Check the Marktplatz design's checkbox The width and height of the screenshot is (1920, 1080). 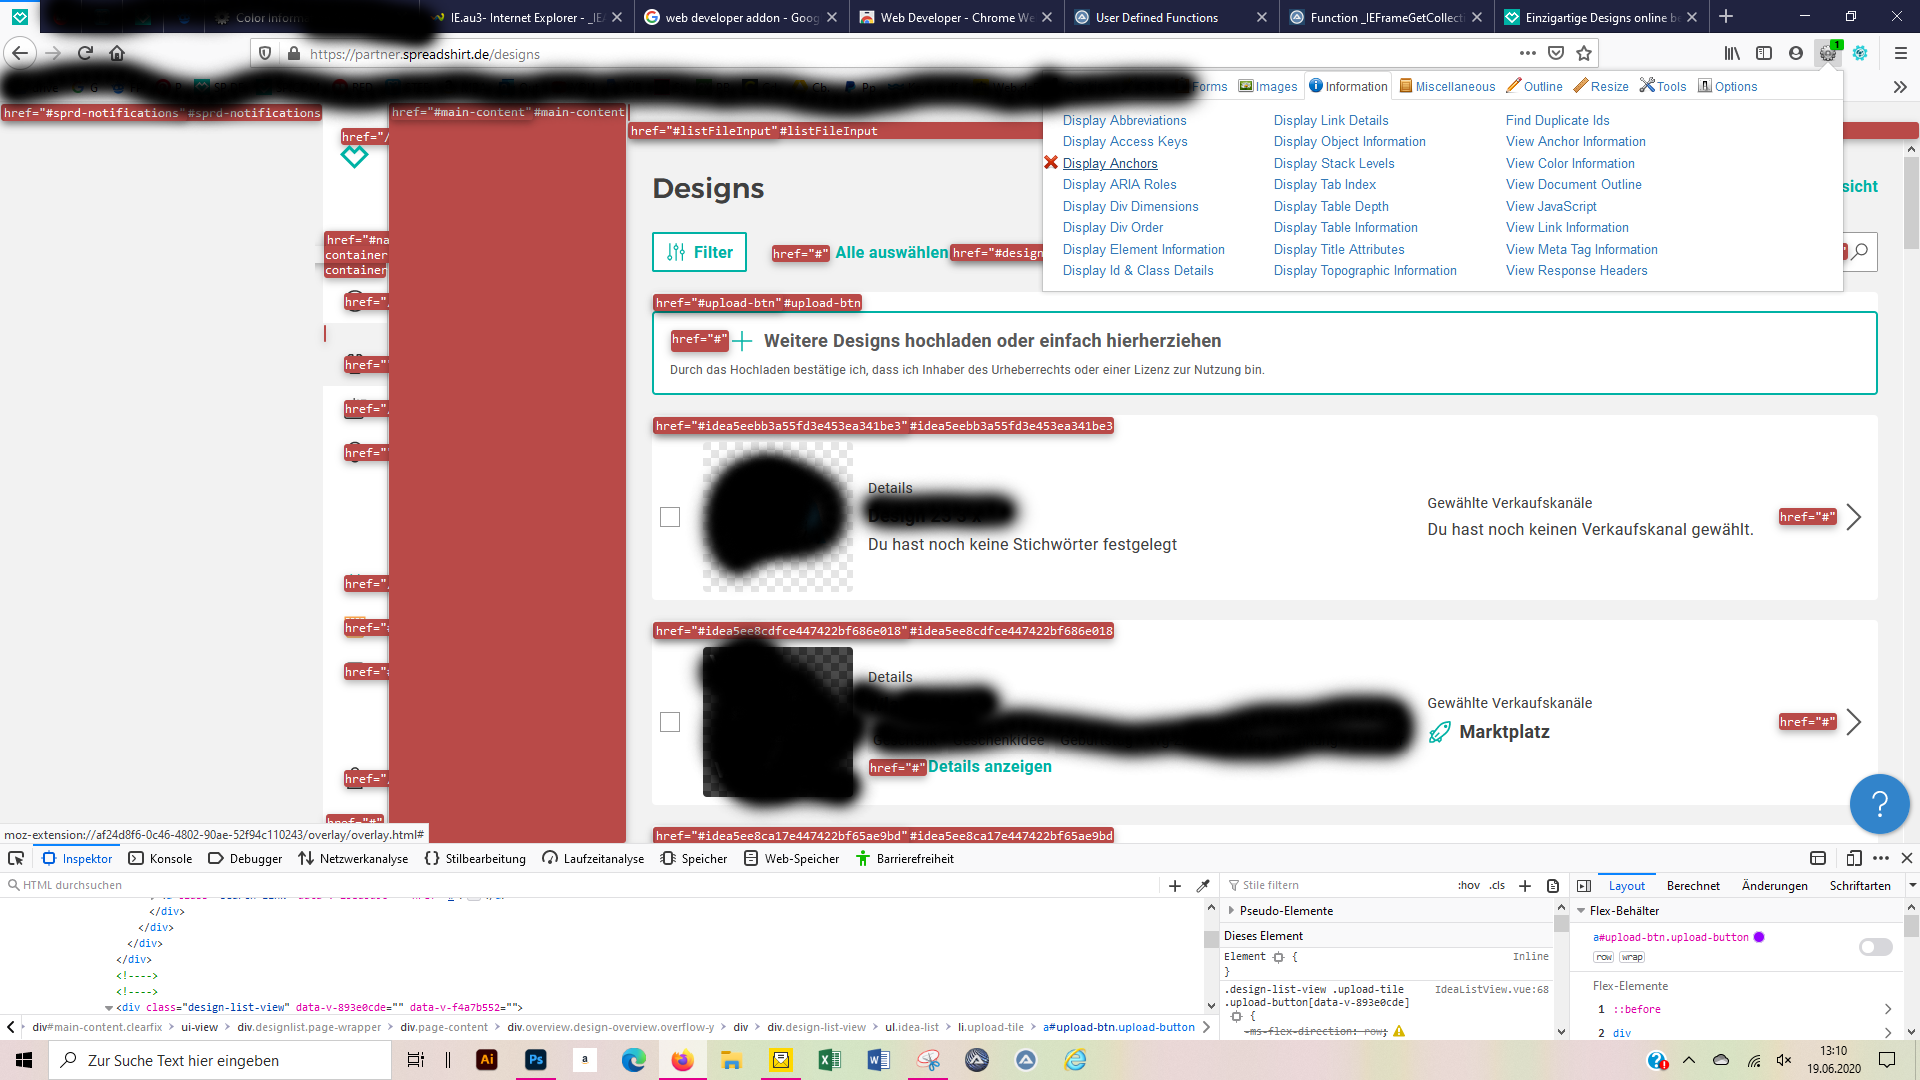pyautogui.click(x=670, y=722)
